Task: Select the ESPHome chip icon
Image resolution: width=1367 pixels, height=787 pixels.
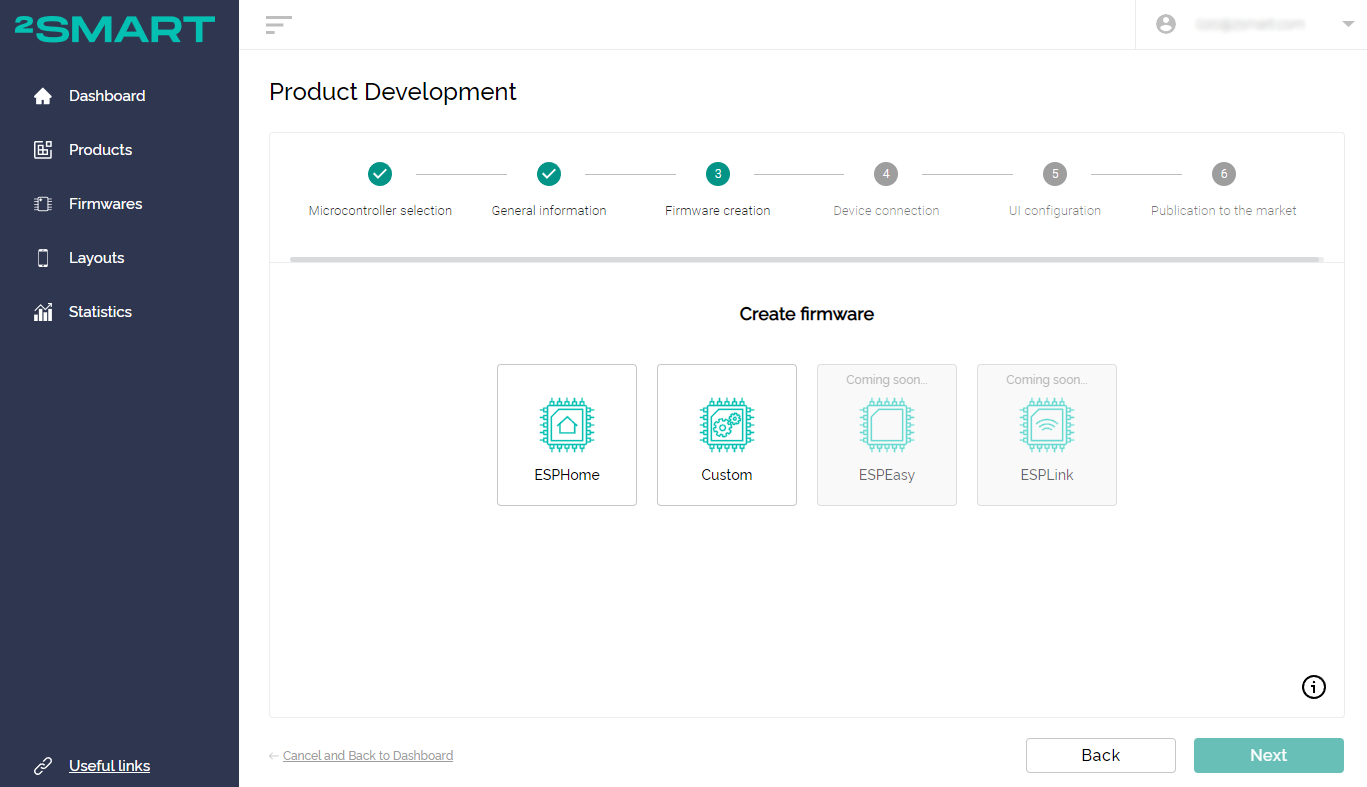Action: pos(567,424)
